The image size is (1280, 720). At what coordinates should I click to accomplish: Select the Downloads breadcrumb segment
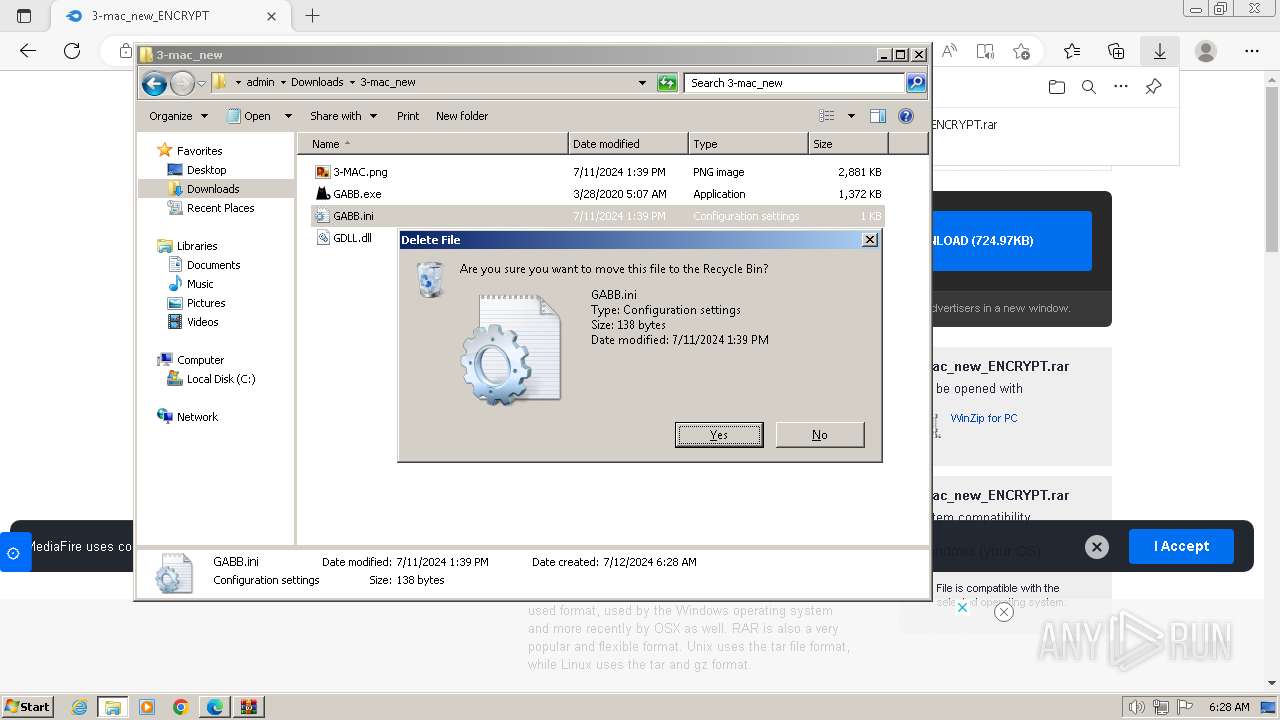coord(317,83)
